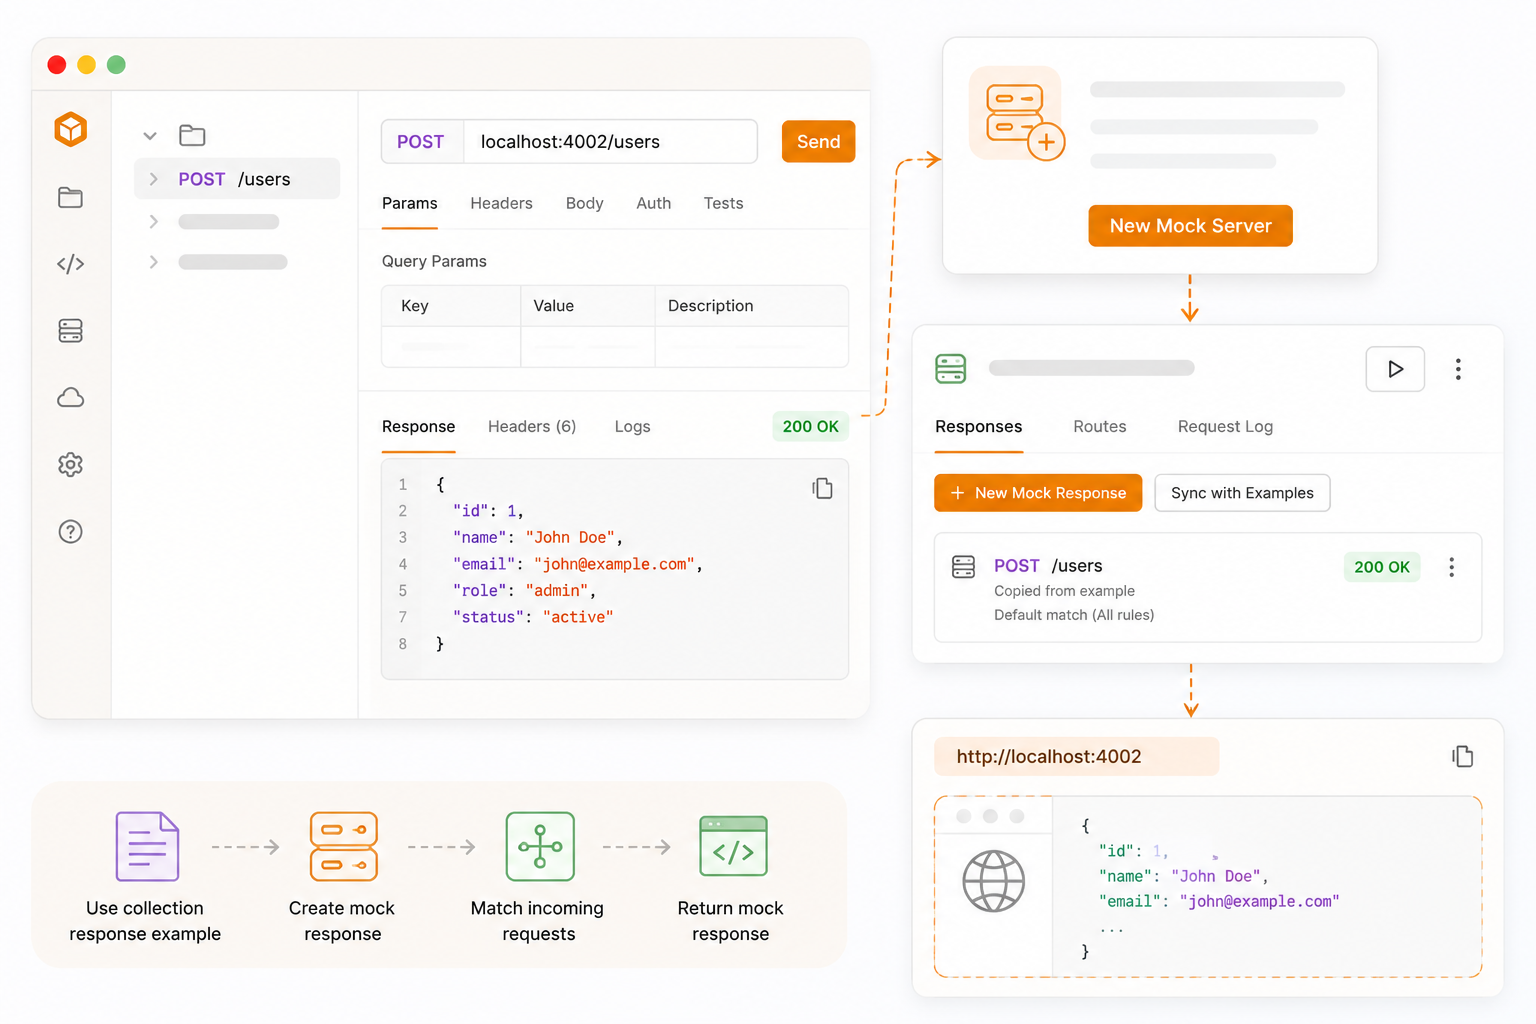This screenshot has height=1024, width=1536.
Task: Click the Query Params label
Action: coord(434,261)
